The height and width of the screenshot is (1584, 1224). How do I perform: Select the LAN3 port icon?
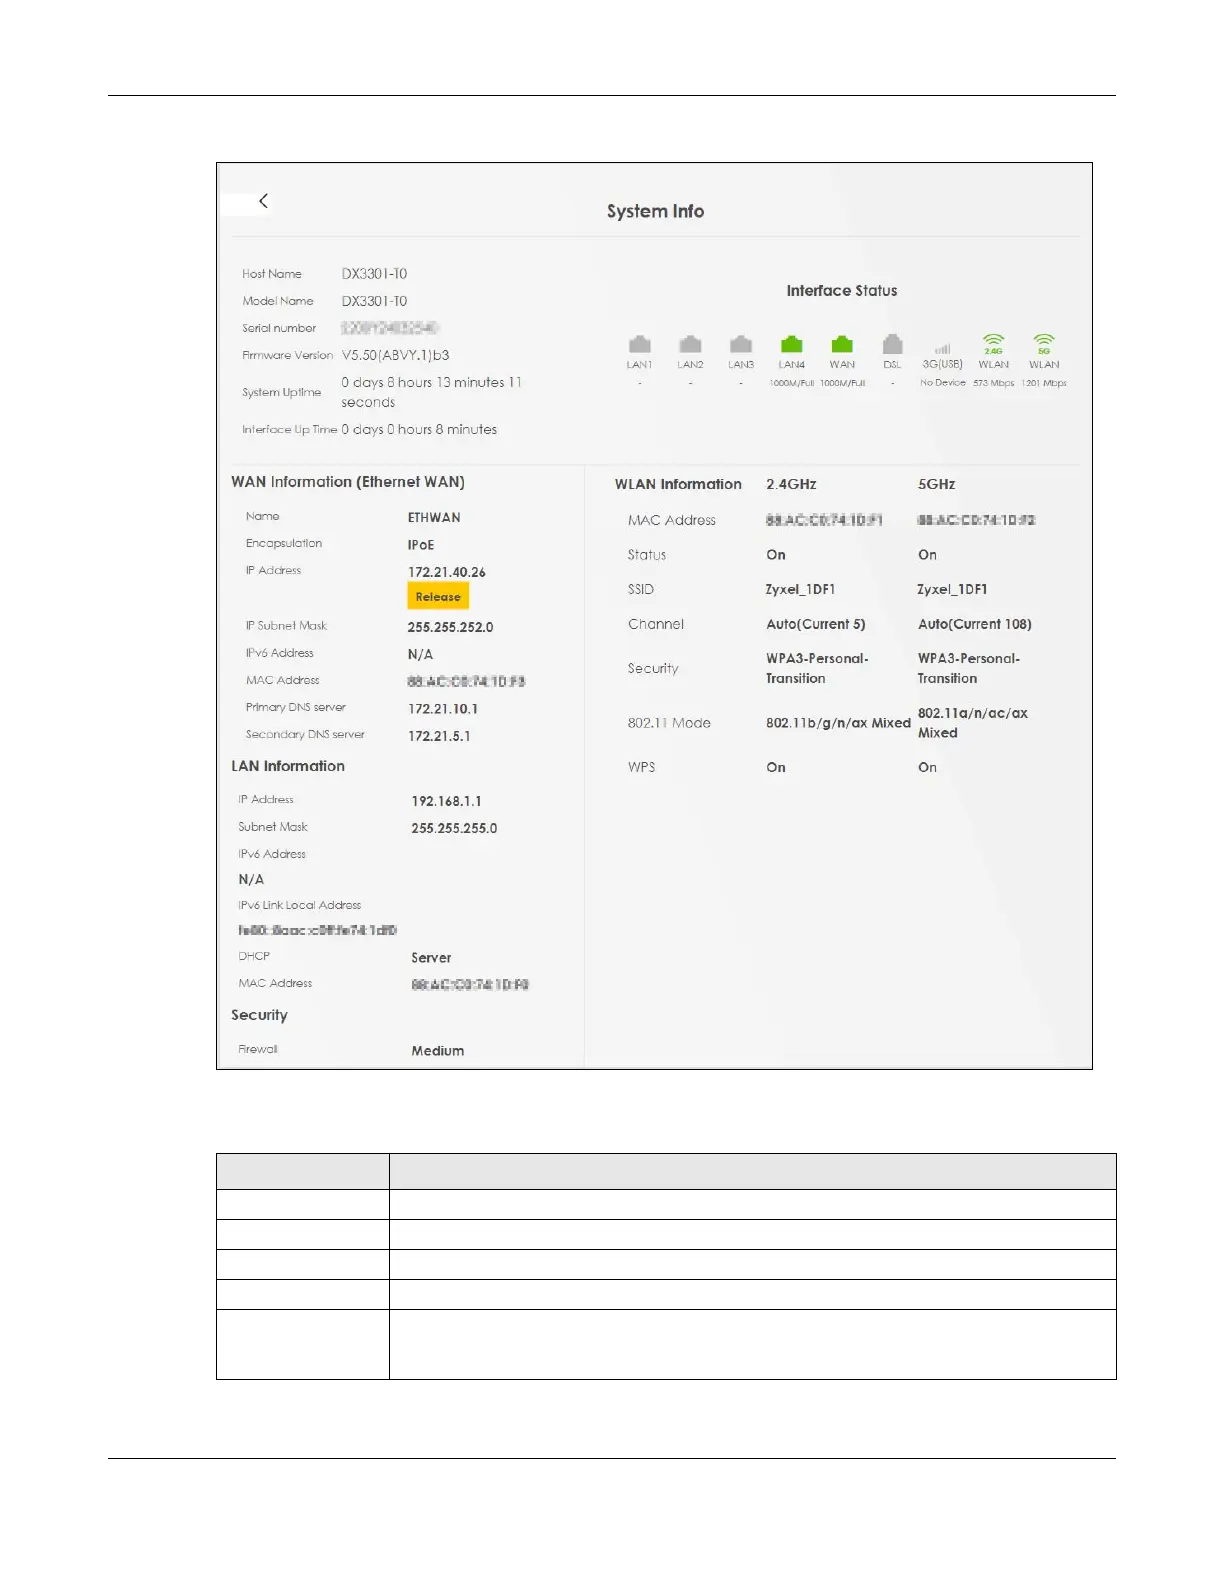click(741, 345)
